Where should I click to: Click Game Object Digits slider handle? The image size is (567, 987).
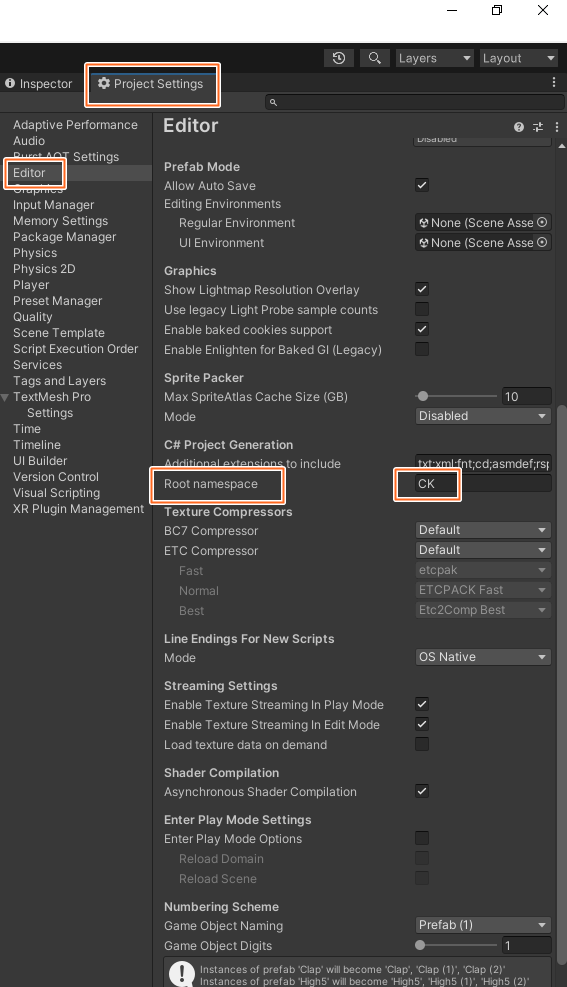click(x=420, y=945)
